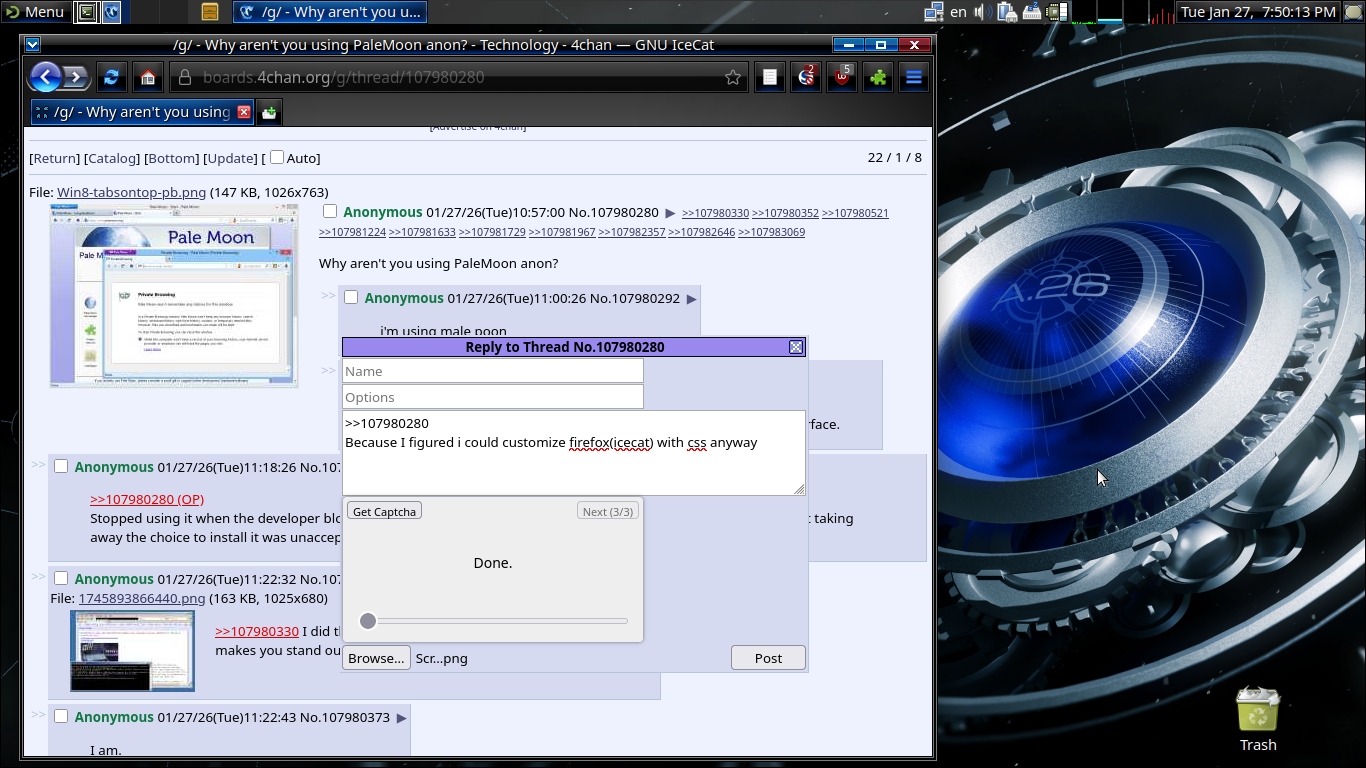1366x768 pixels.
Task: Open the extension showing badge 2
Action: pos(806,77)
